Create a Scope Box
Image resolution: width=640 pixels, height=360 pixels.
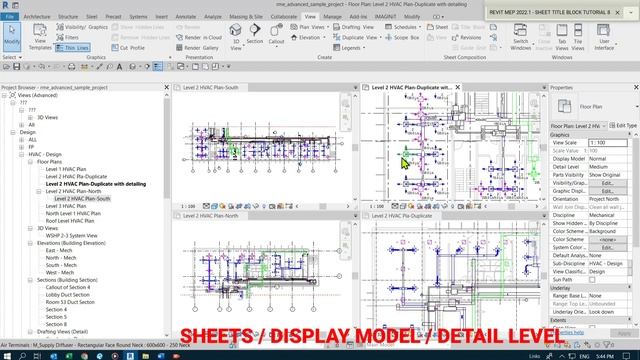(x=402, y=37)
